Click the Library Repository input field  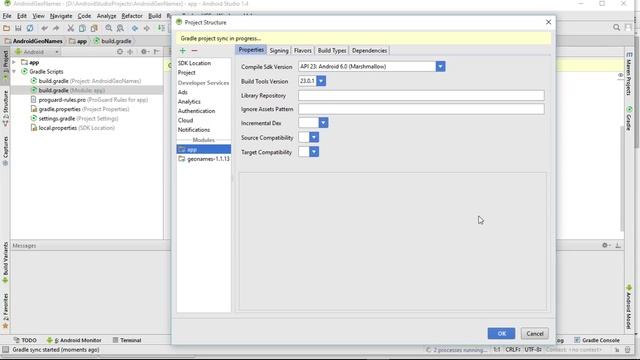421,96
